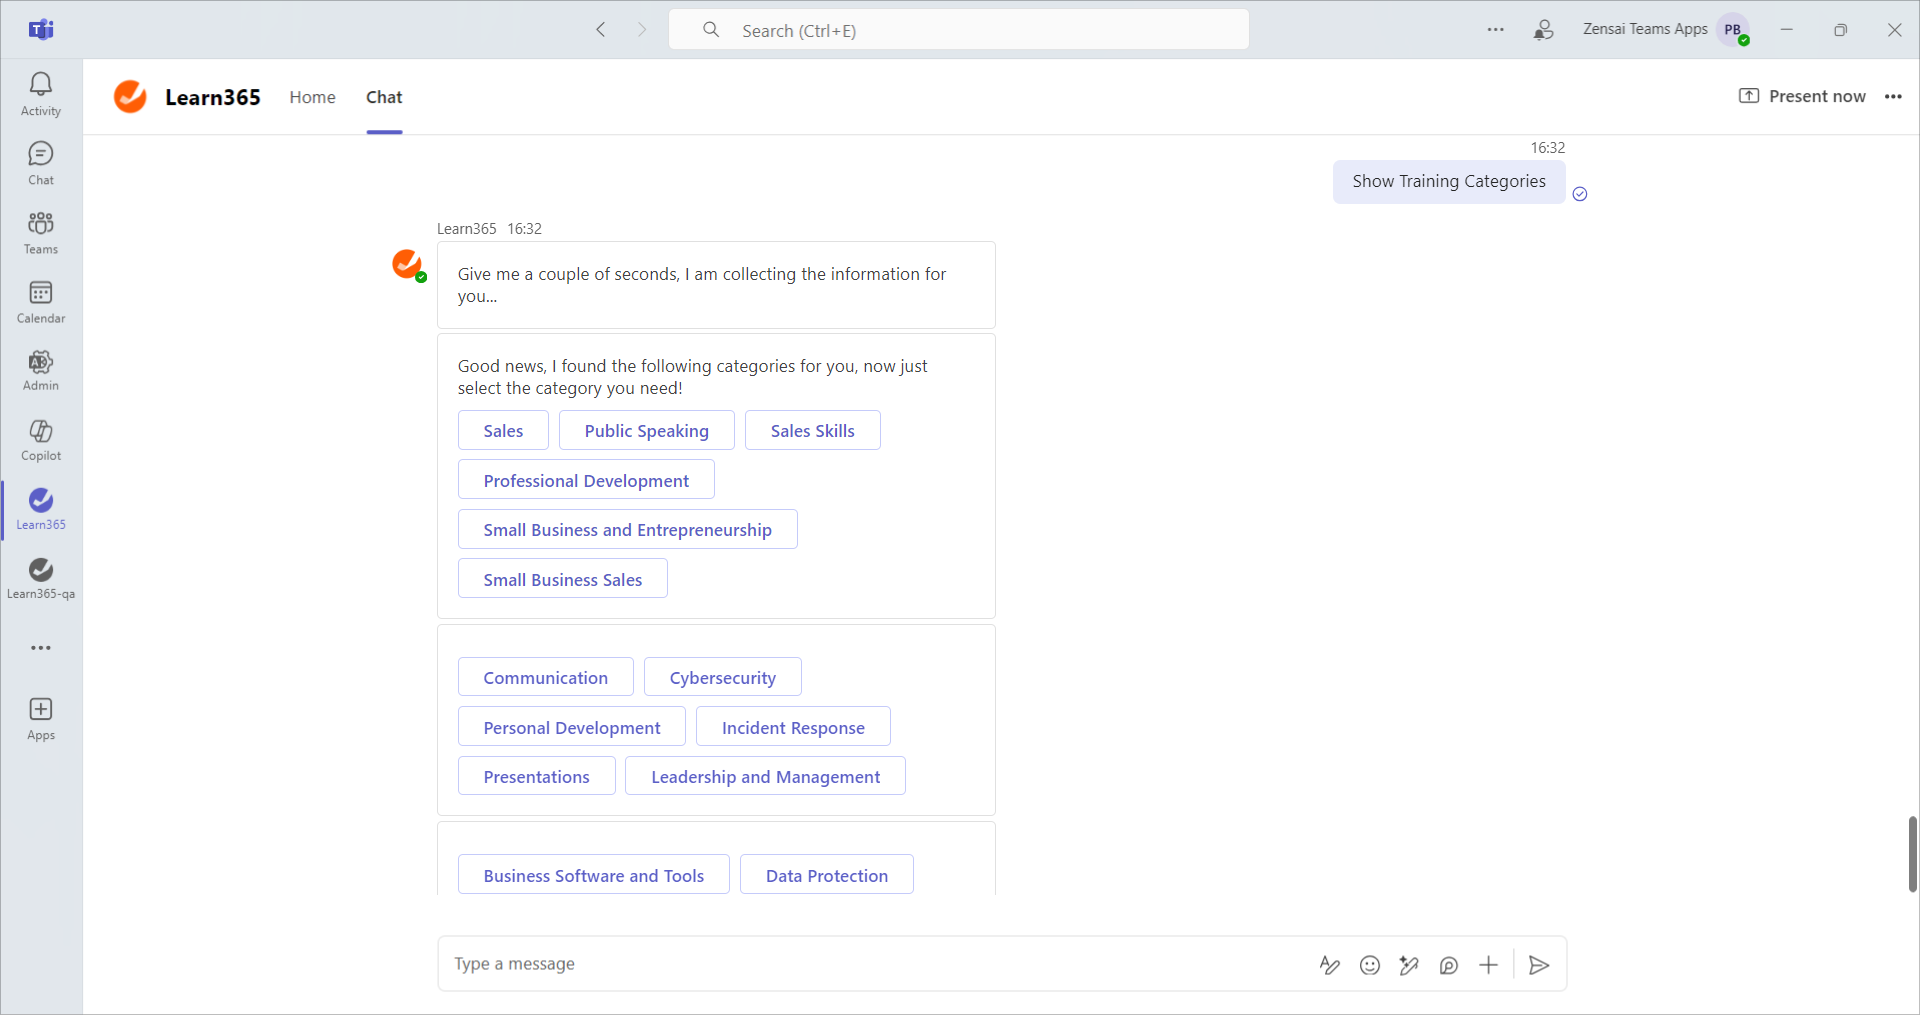
Task: Click Present now button
Action: click(x=1802, y=97)
